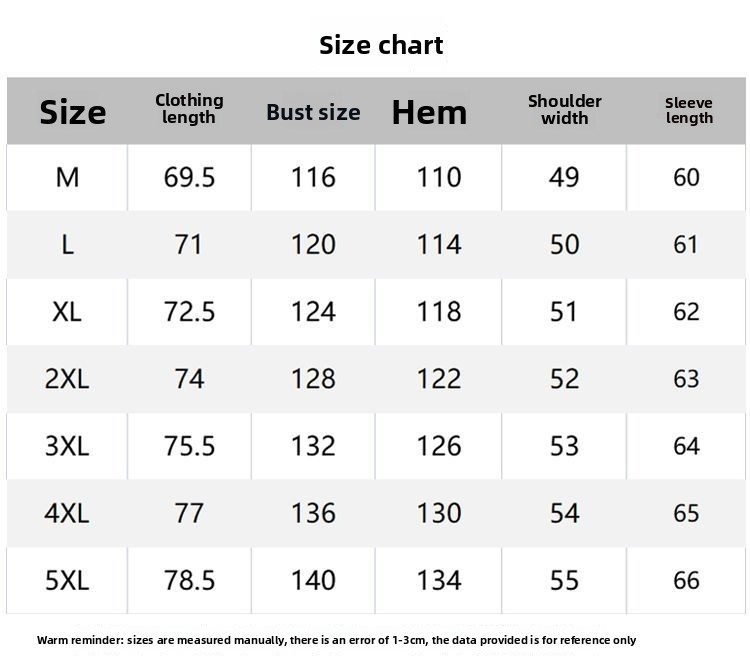
Task: Click the Shoulder width column header
Action: coord(564,109)
